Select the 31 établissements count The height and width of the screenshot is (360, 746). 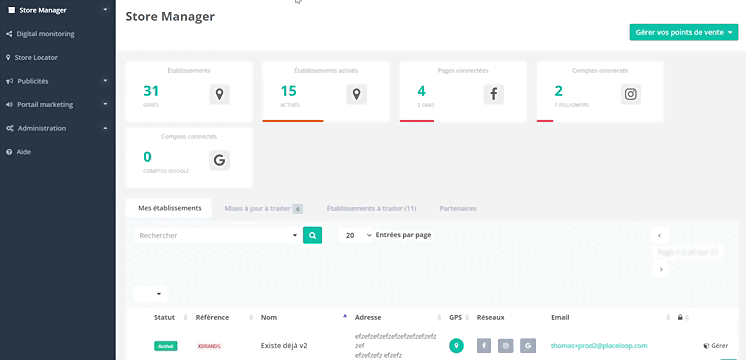tap(151, 91)
